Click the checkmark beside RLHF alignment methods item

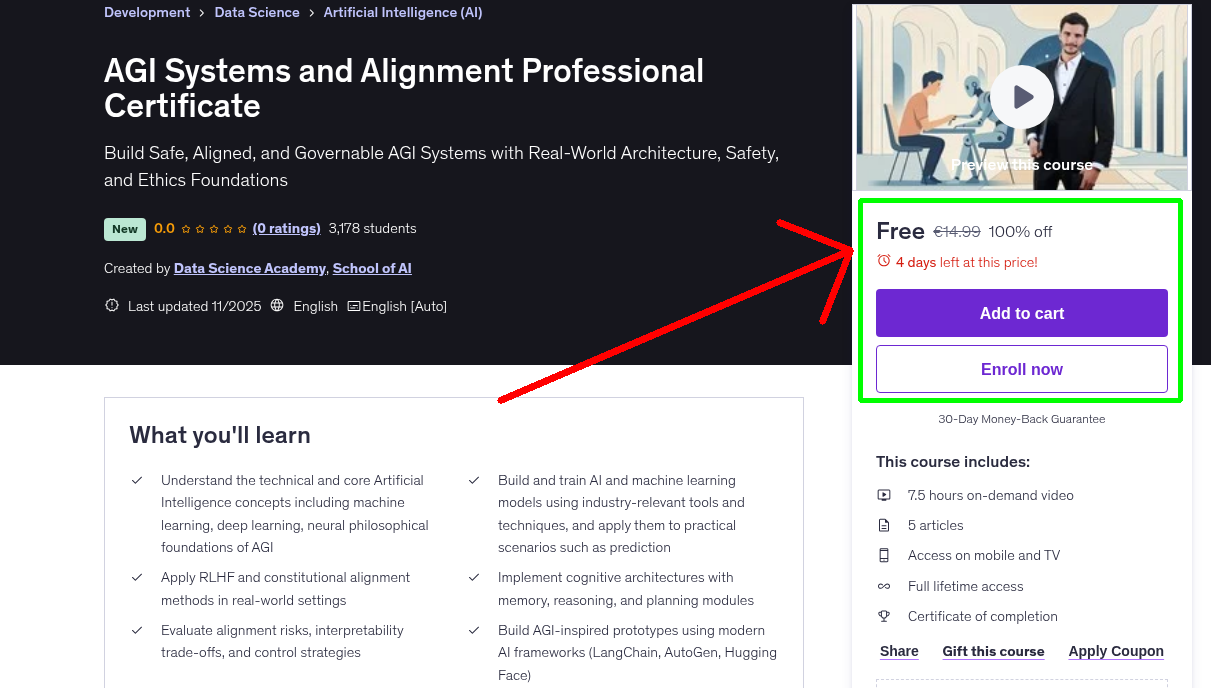[x=137, y=578]
